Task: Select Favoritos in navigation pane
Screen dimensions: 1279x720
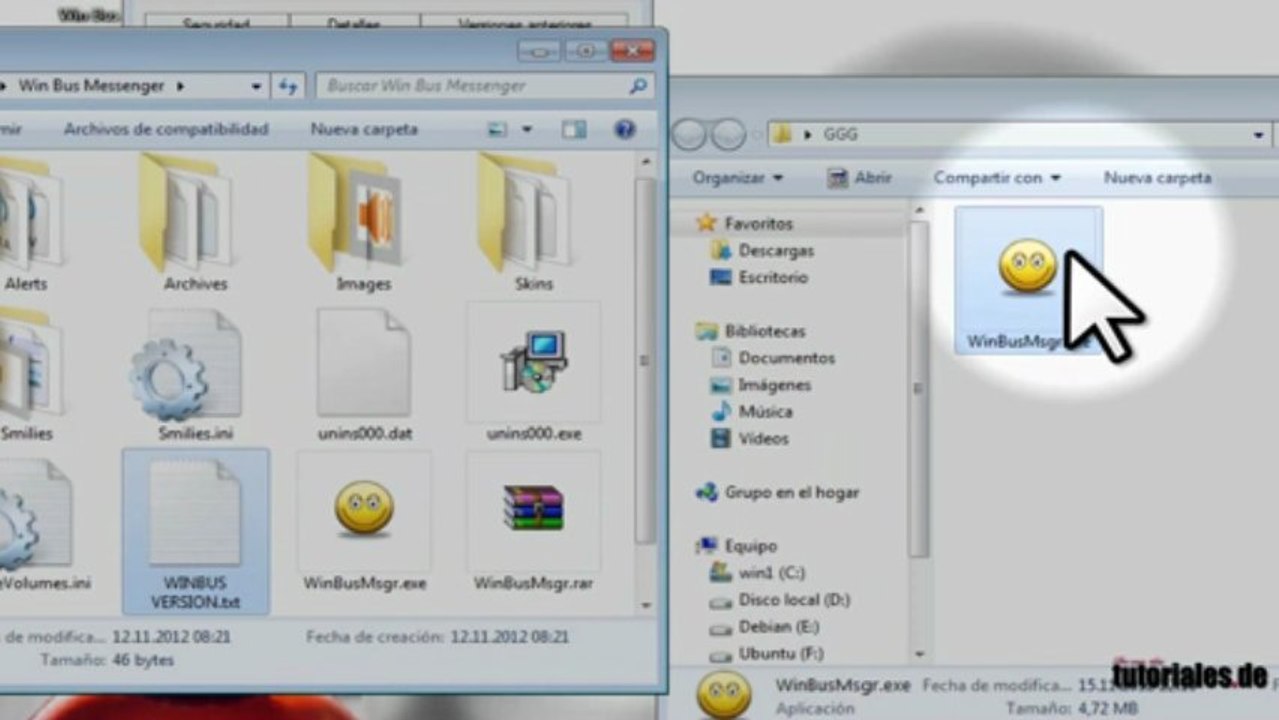Action: click(746, 224)
